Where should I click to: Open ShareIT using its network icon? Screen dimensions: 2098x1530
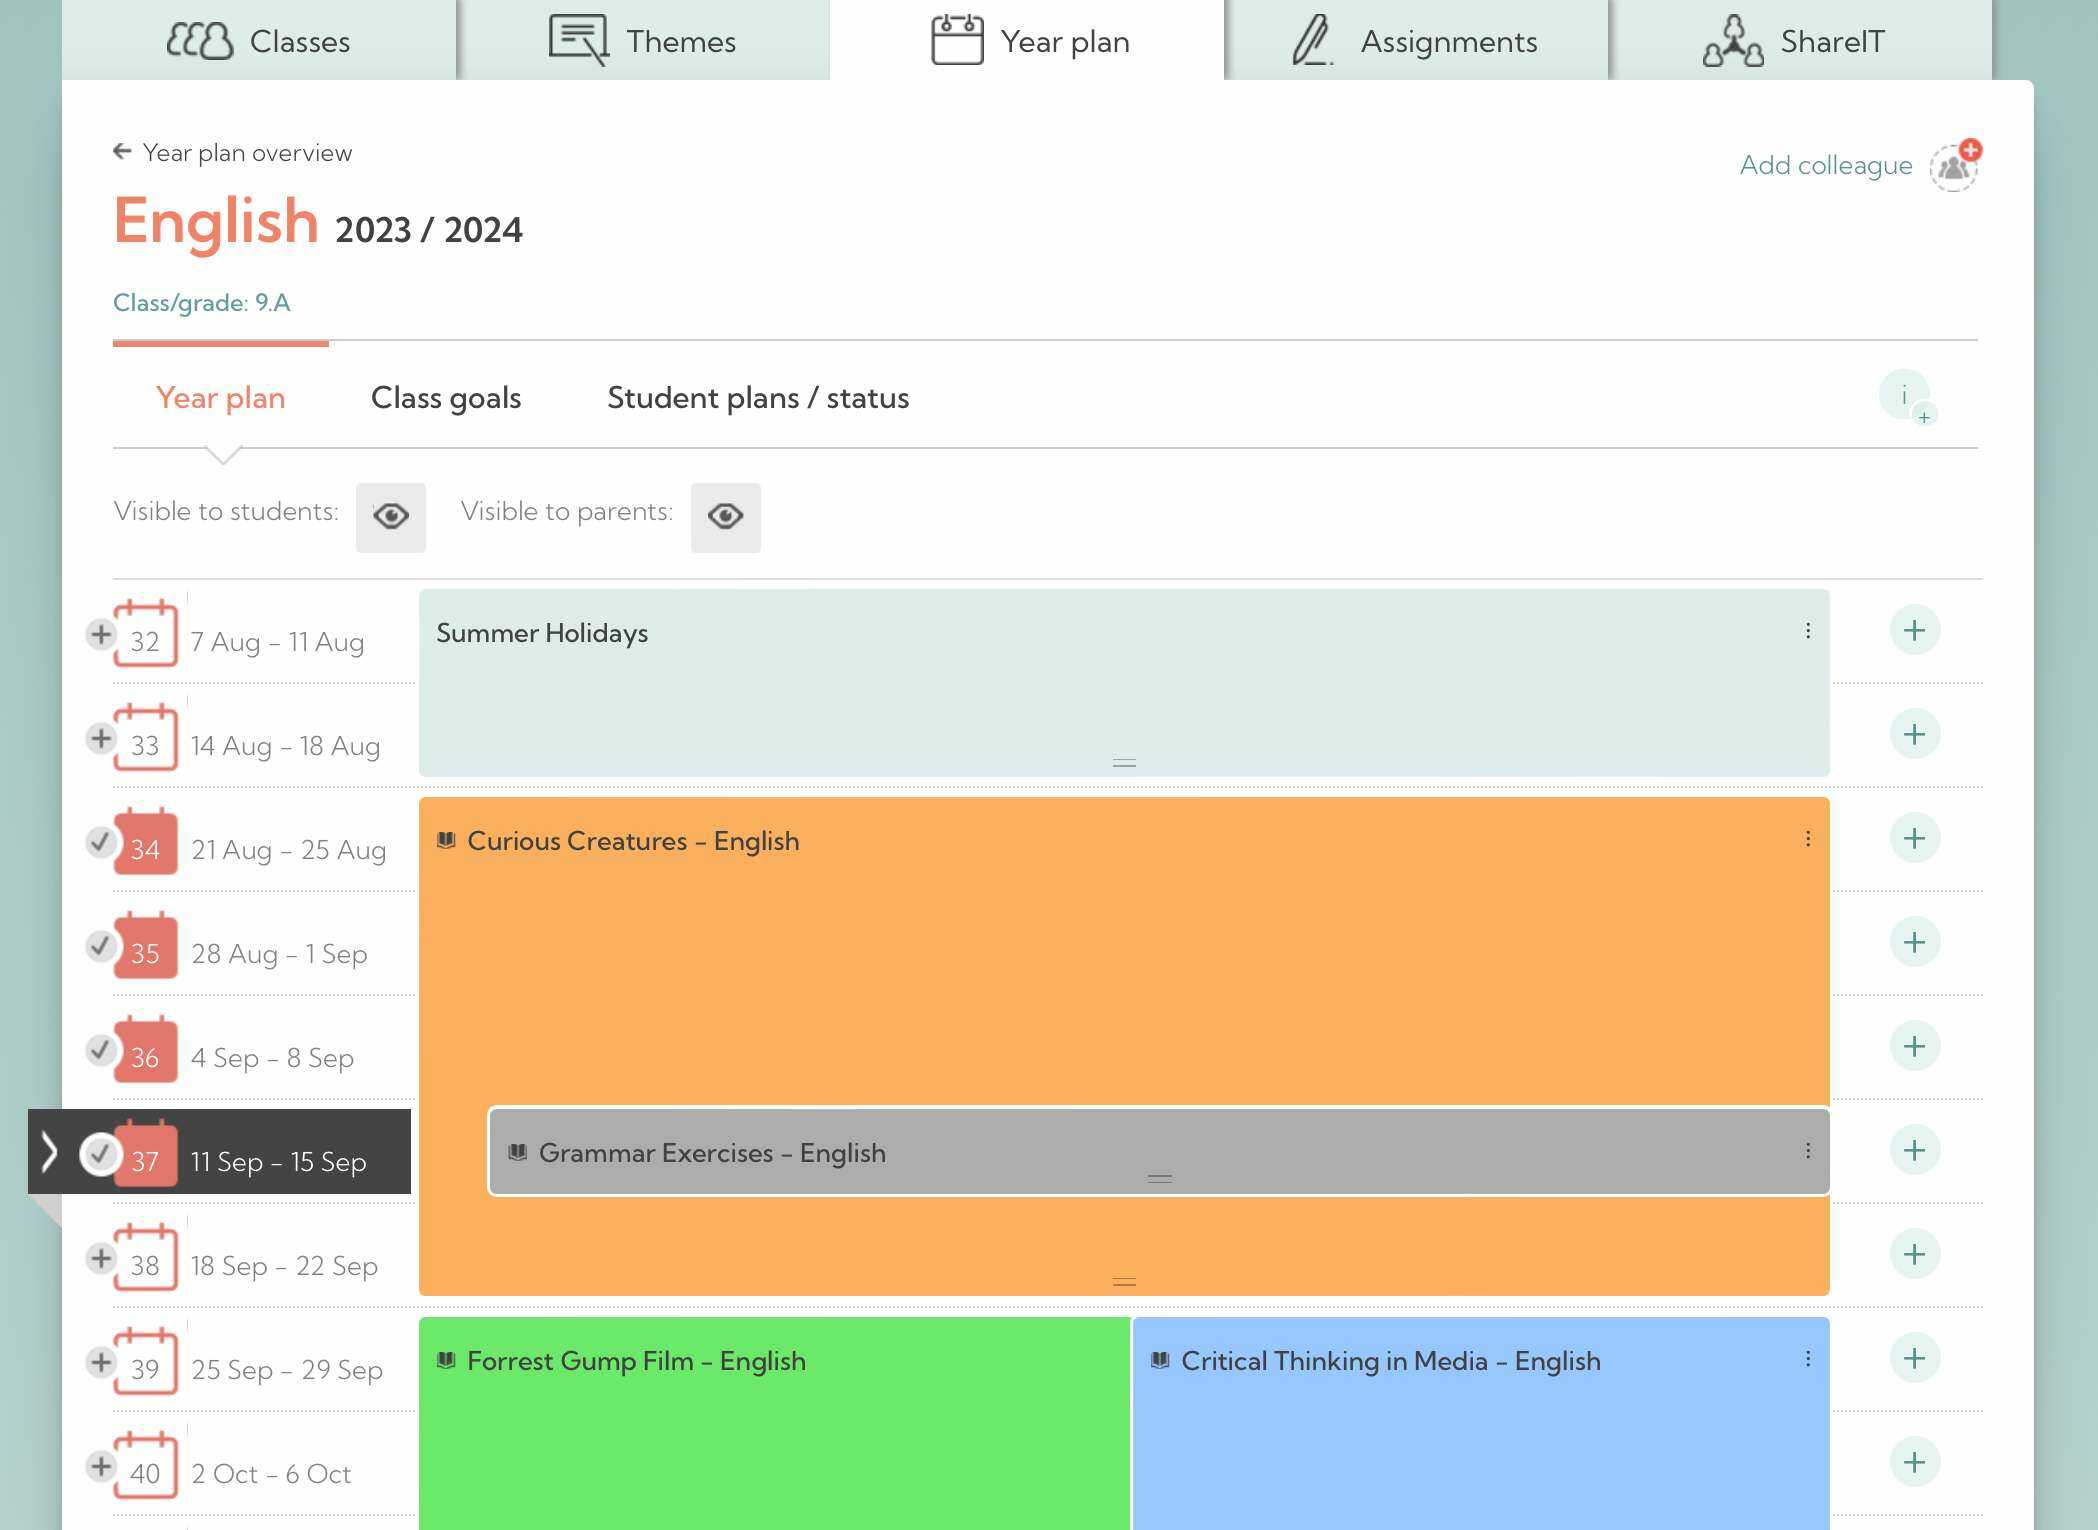pos(1732,40)
